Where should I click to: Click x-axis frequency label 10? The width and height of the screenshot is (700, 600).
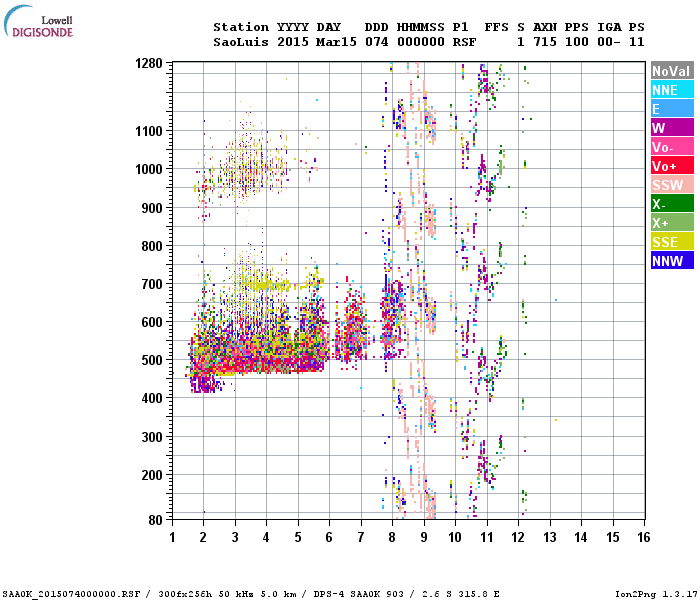tap(455, 537)
